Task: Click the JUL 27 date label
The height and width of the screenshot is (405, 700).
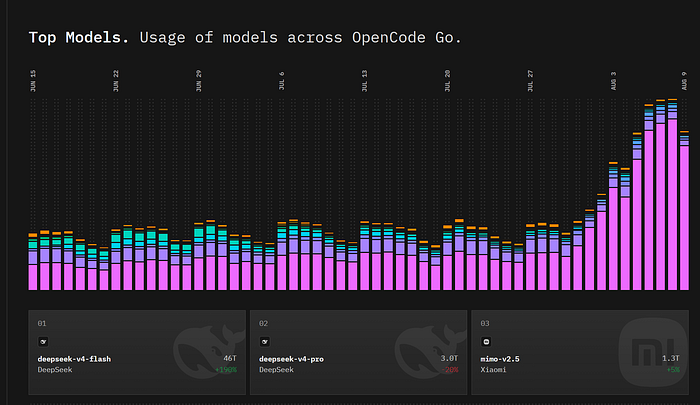Action: tap(530, 81)
